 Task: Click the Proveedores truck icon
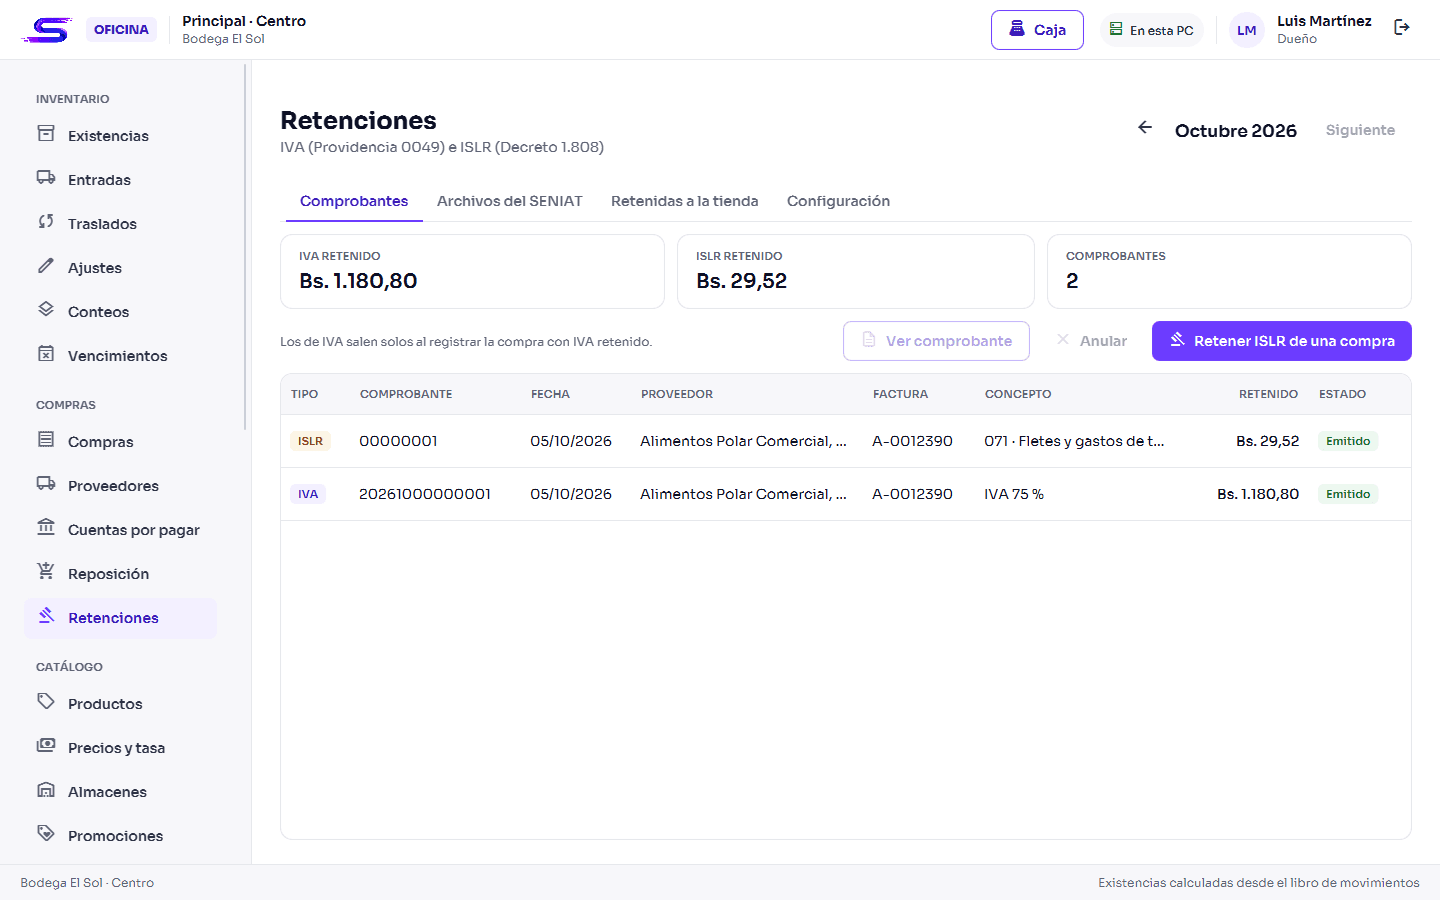pyautogui.click(x=46, y=484)
